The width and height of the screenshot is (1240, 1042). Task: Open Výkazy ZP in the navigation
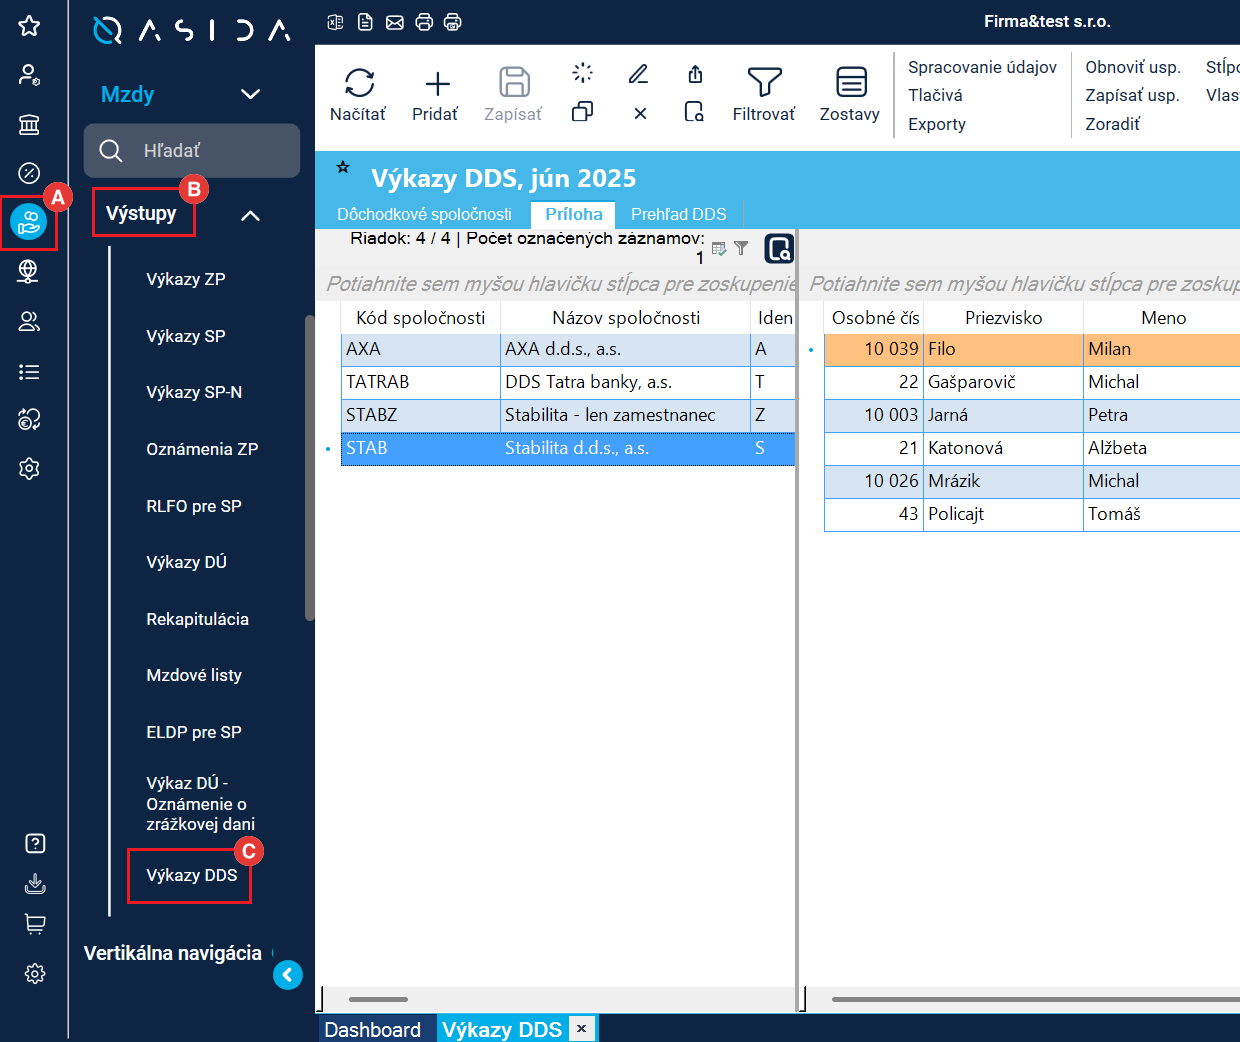tap(186, 279)
